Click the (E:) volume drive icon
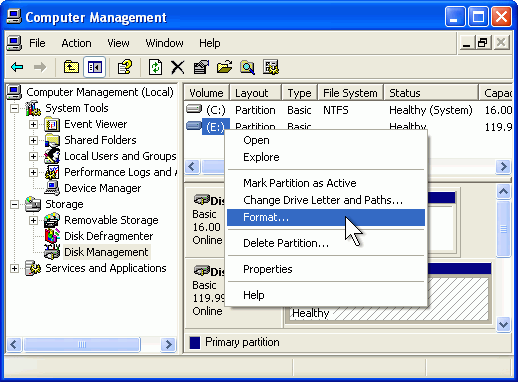 (194, 125)
